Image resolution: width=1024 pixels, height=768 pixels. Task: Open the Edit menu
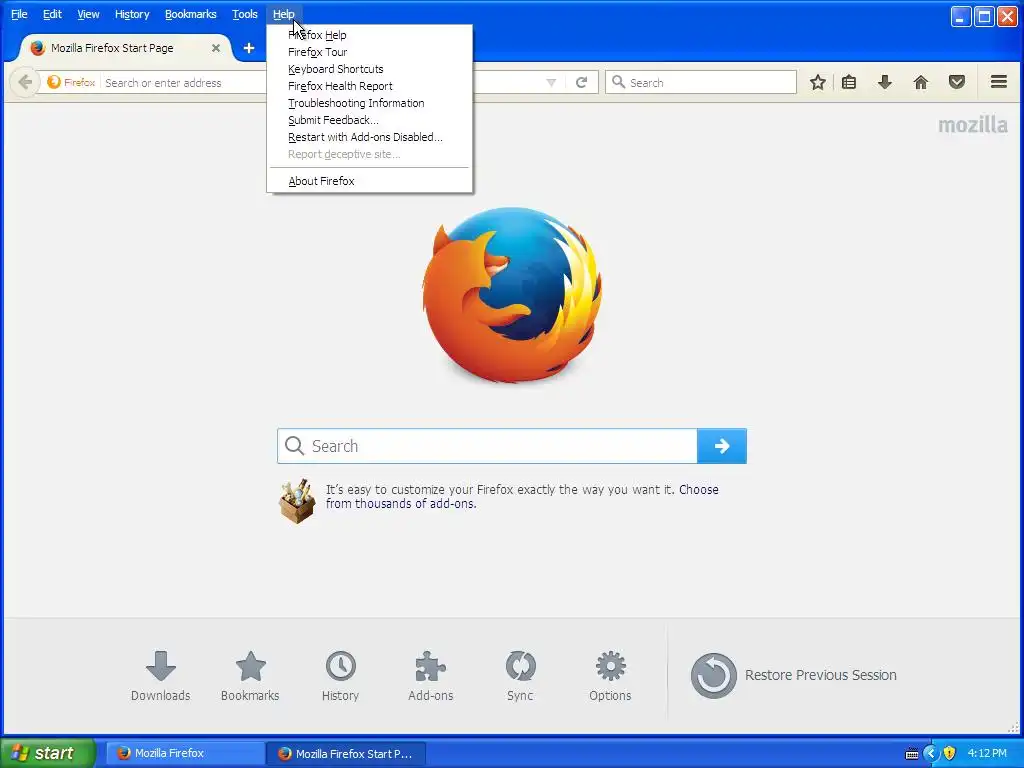point(52,14)
